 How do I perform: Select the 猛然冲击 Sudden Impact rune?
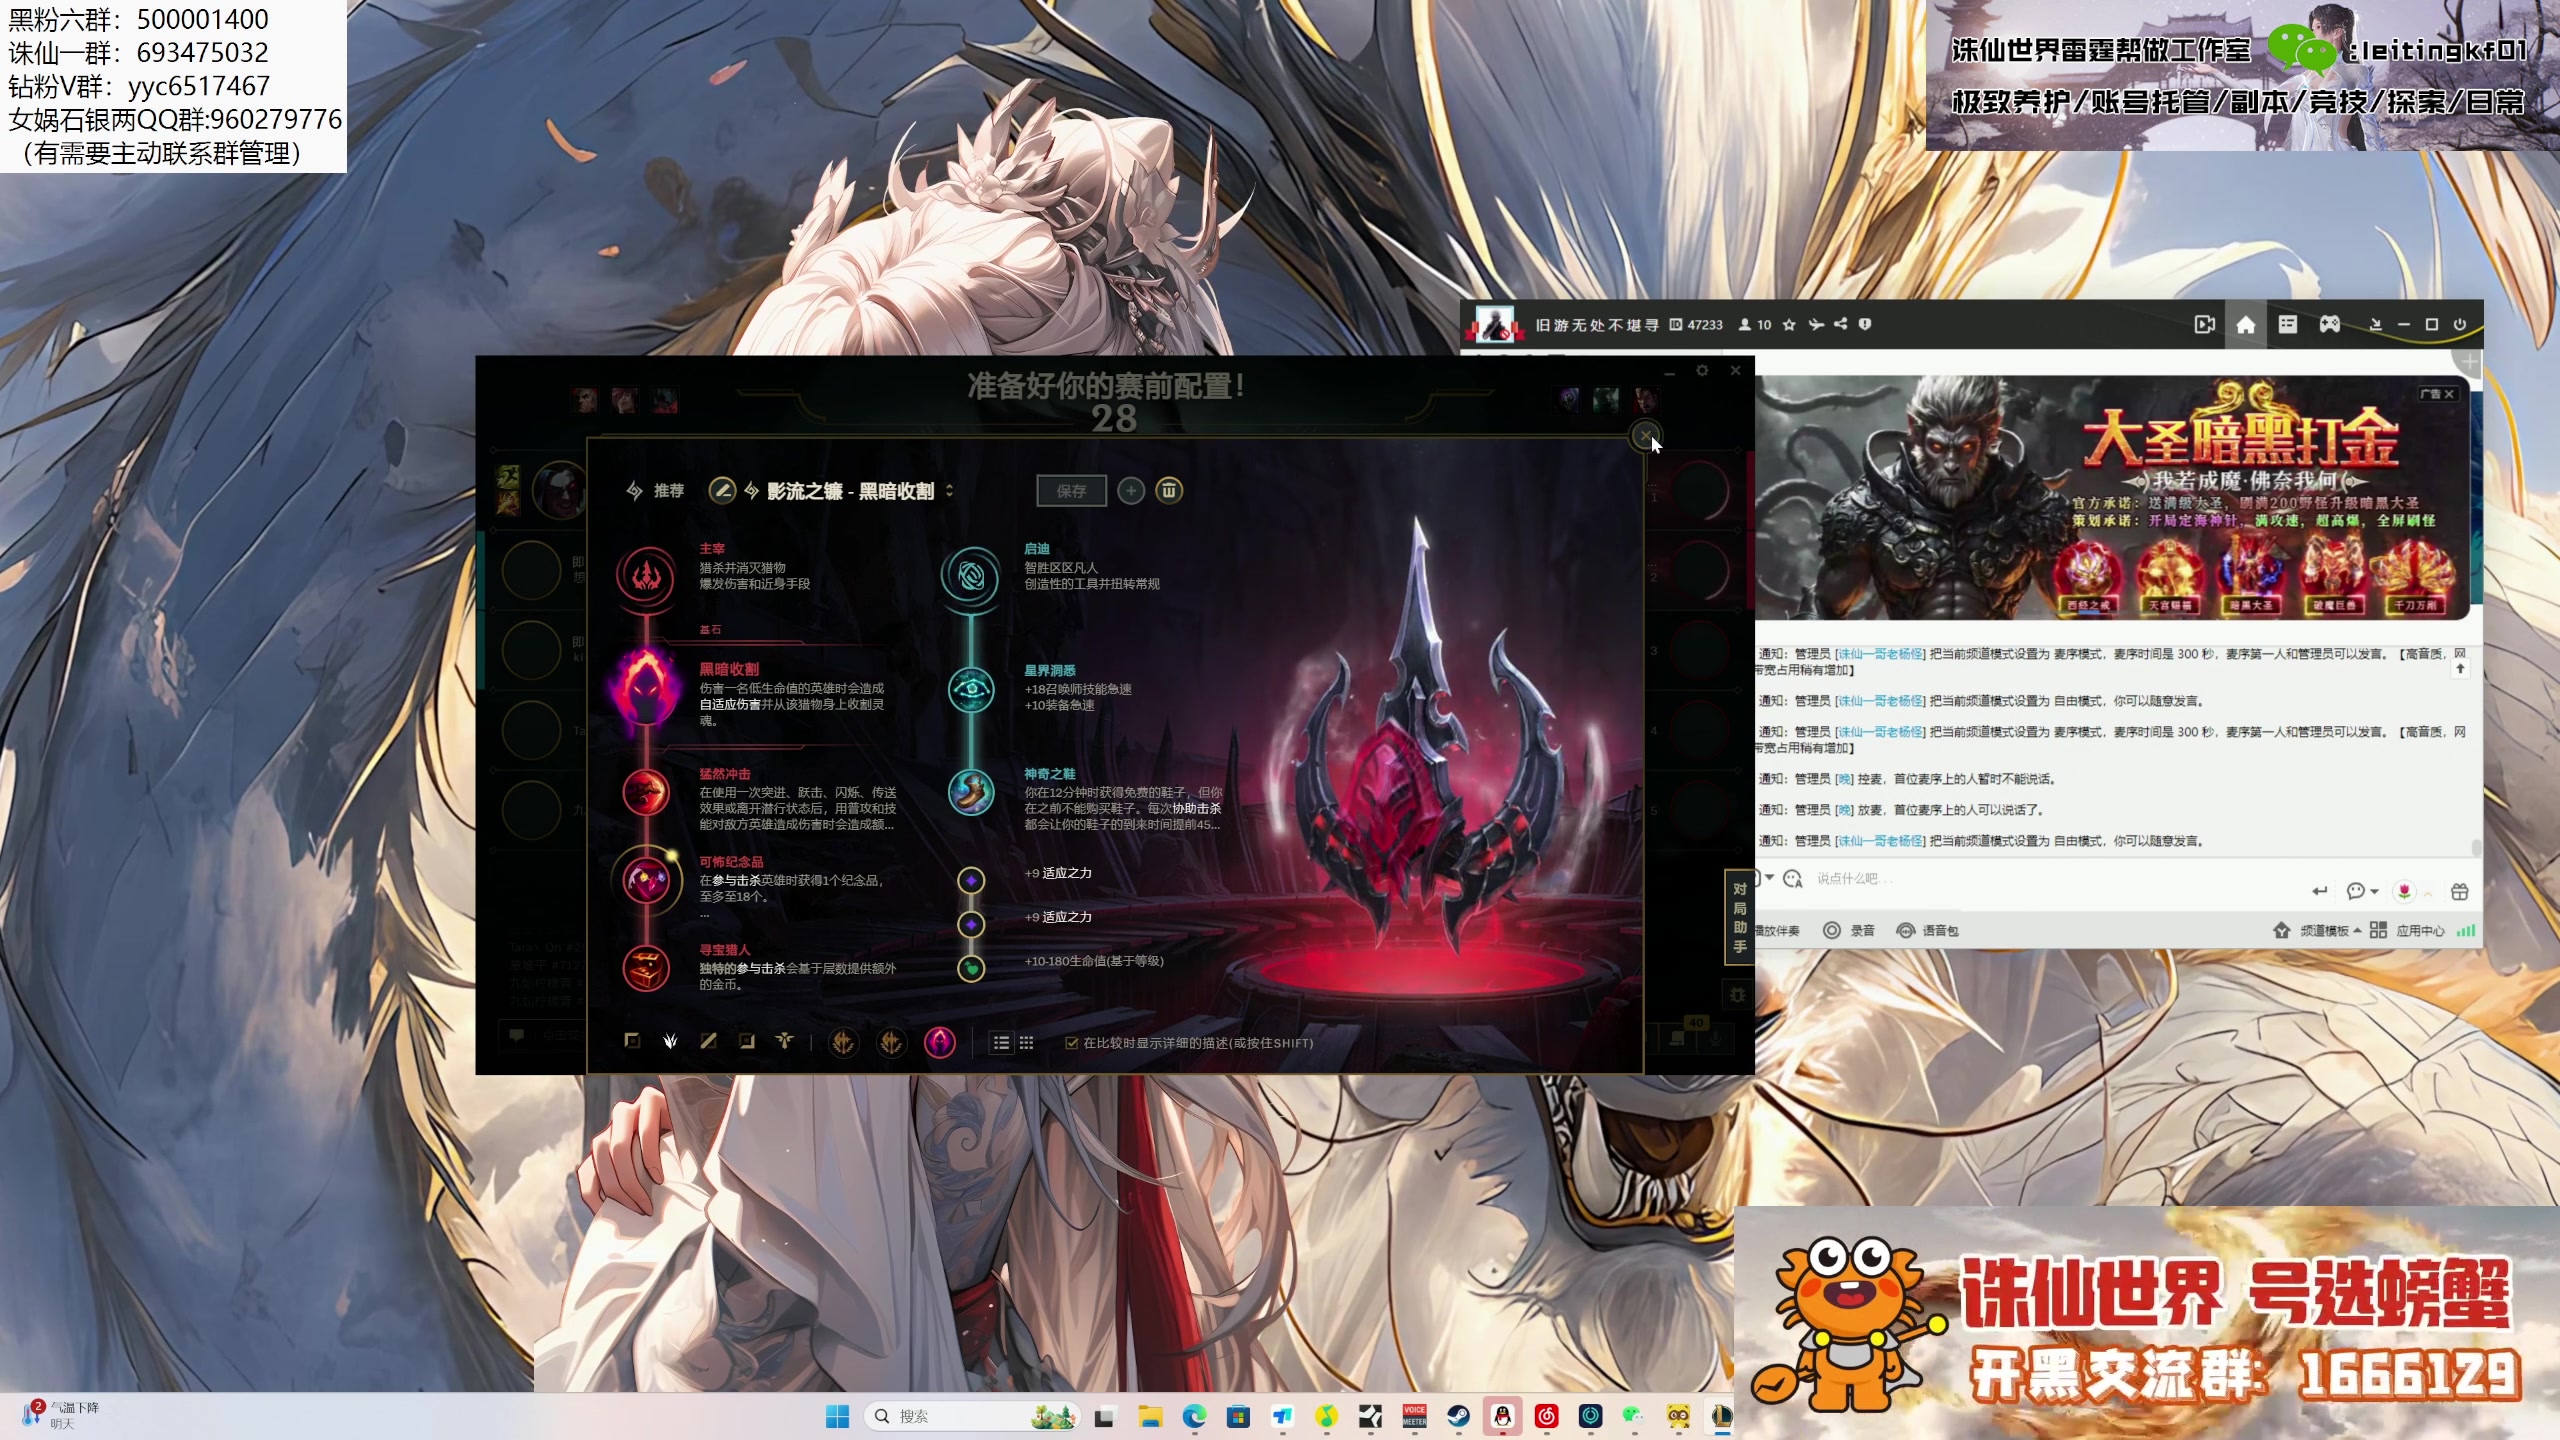coord(647,793)
